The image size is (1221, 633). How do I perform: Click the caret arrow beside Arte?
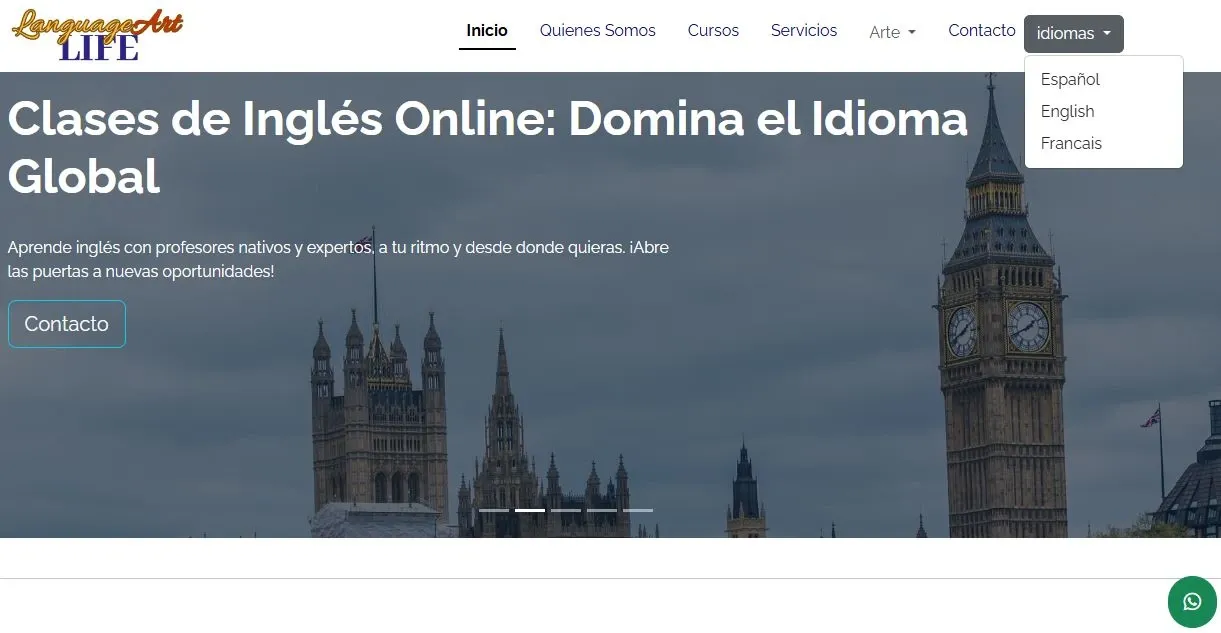911,34
